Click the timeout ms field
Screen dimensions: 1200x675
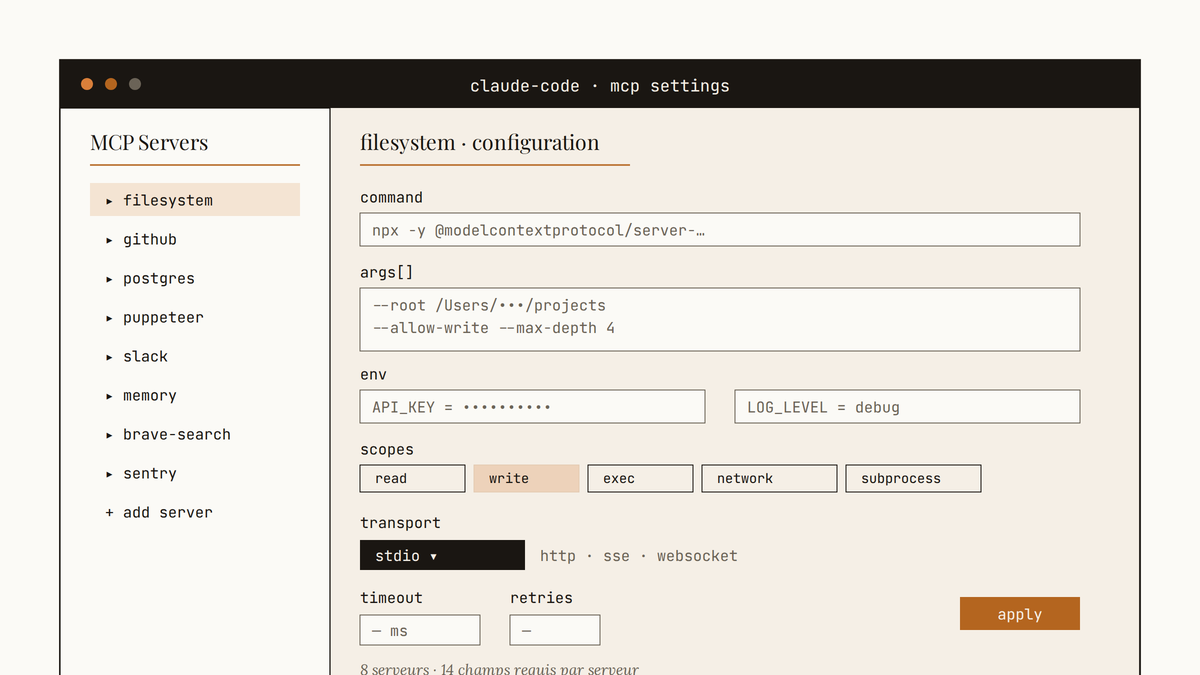(x=420, y=630)
